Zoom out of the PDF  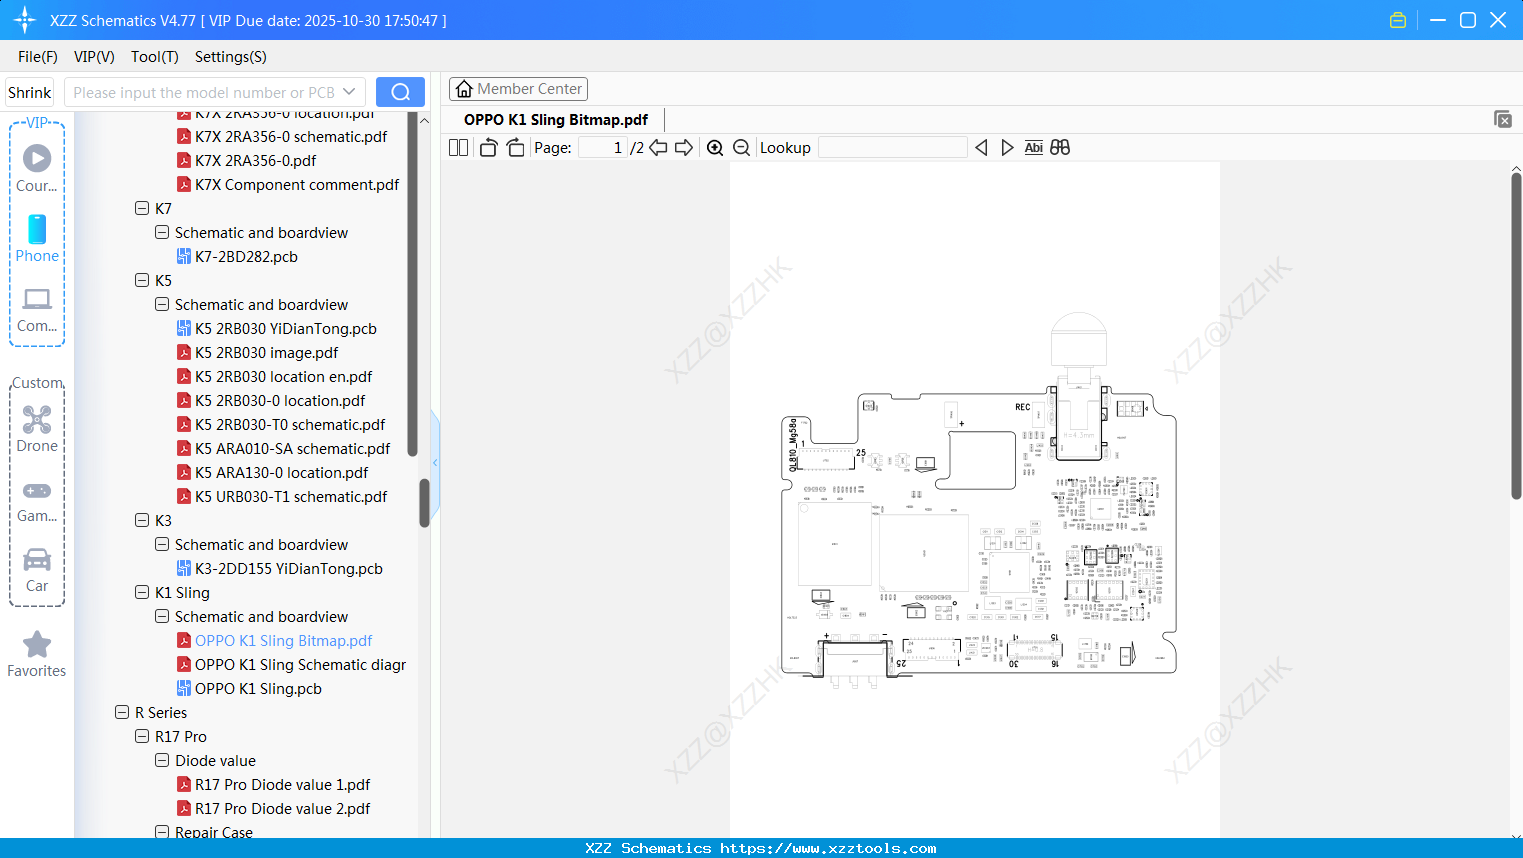[742, 148]
